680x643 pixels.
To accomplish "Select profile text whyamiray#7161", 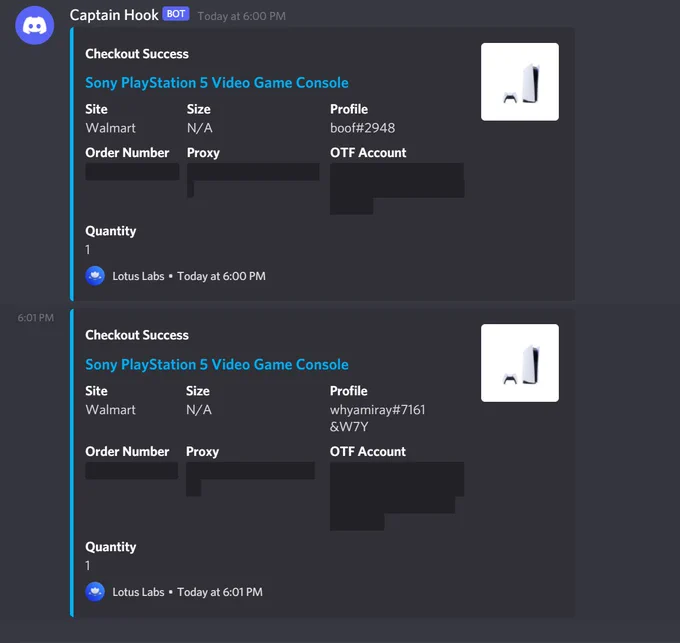I will (377, 410).
